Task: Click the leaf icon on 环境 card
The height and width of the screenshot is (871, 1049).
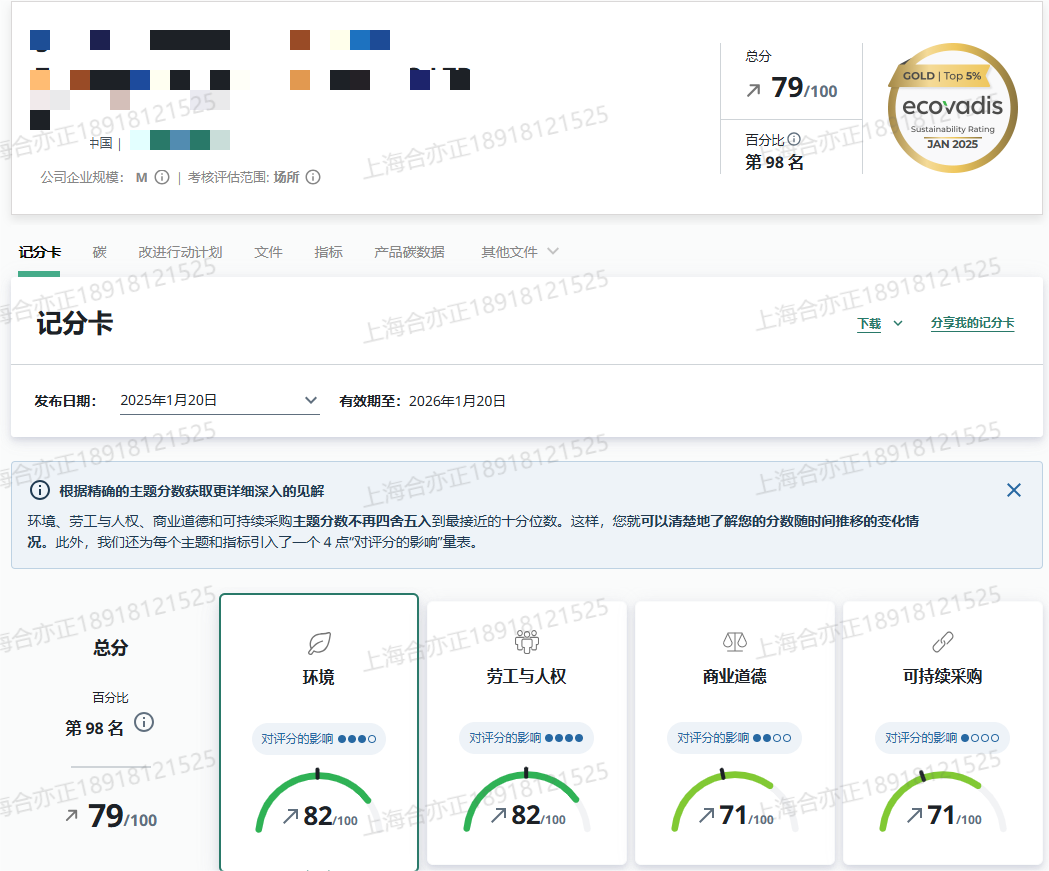Action: tap(319, 642)
